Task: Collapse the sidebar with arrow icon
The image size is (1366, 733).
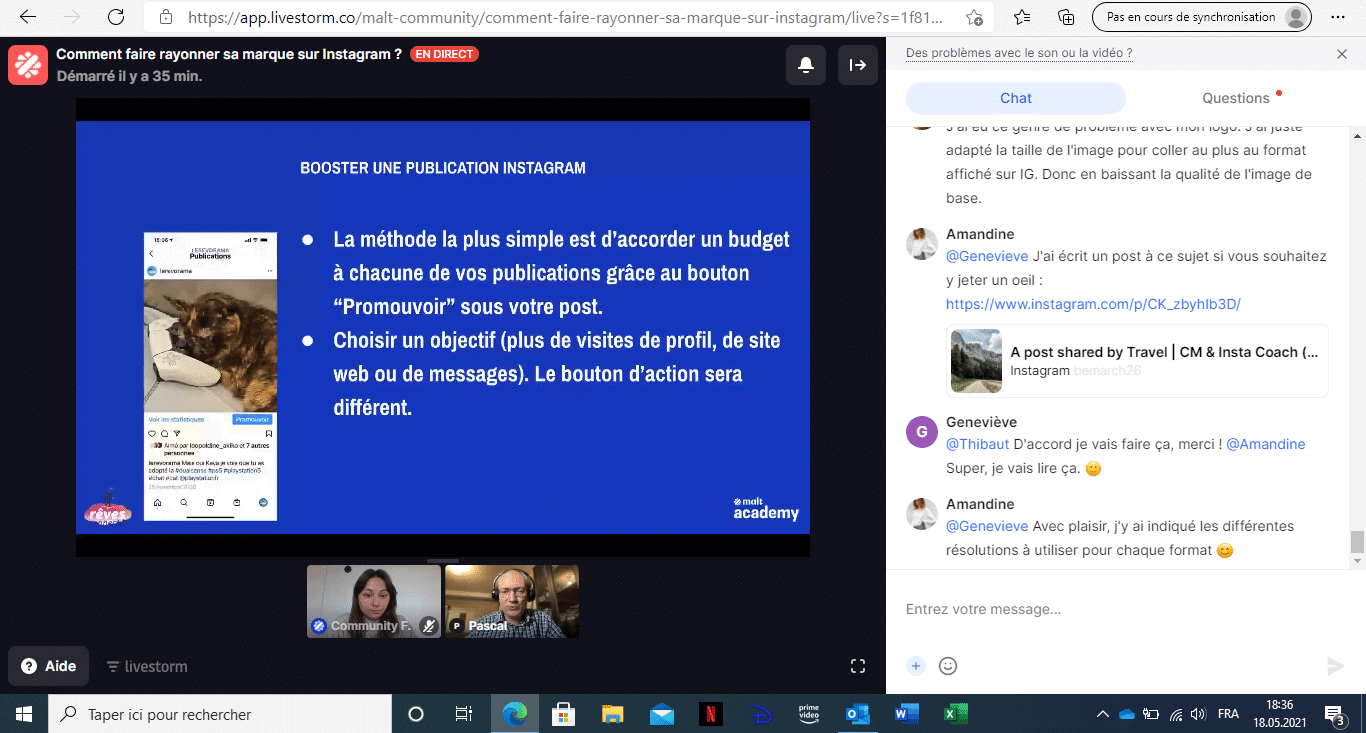Action: (x=857, y=65)
